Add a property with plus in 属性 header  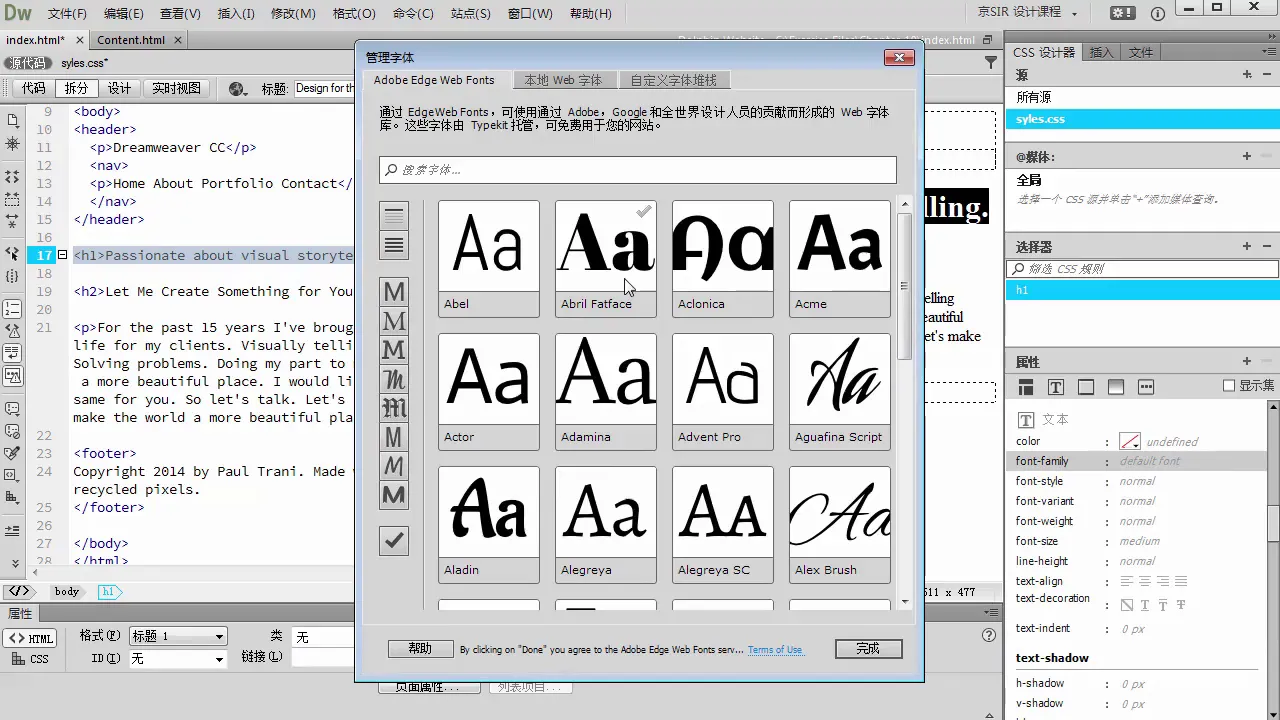click(1247, 361)
